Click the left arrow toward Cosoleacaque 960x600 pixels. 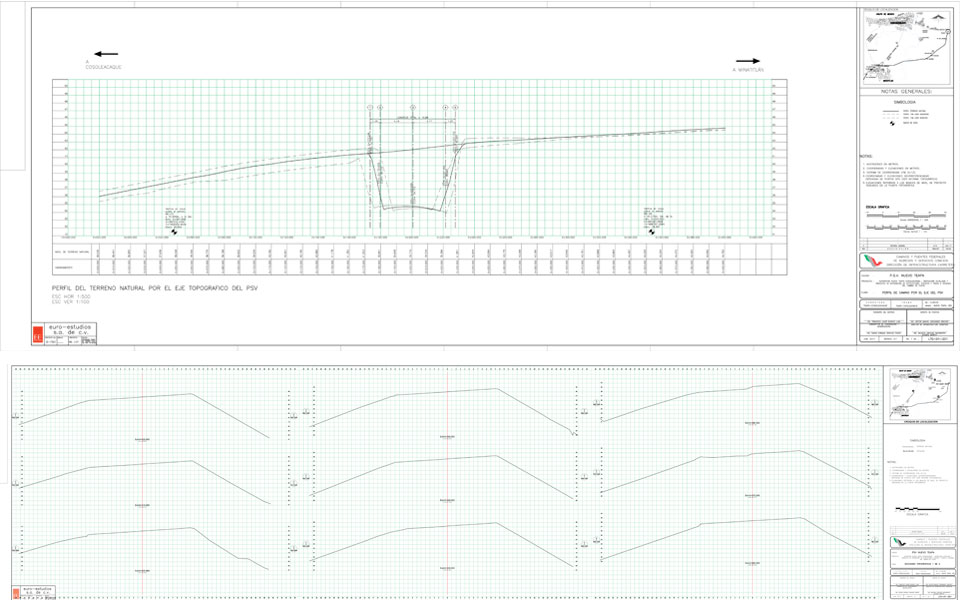click(105, 54)
